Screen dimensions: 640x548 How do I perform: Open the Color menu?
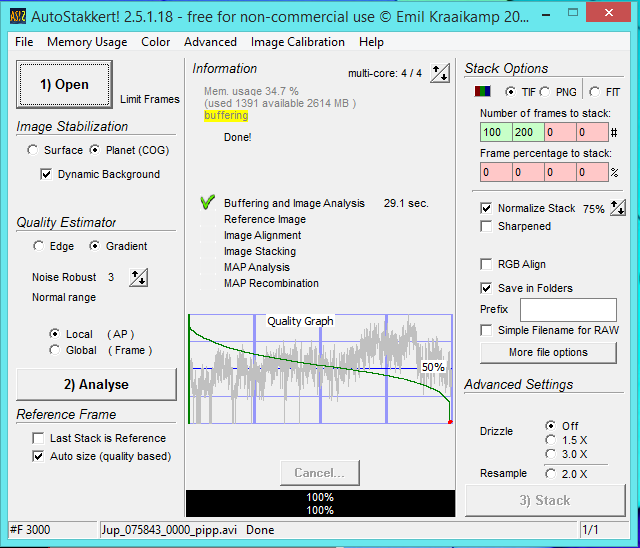coord(156,42)
